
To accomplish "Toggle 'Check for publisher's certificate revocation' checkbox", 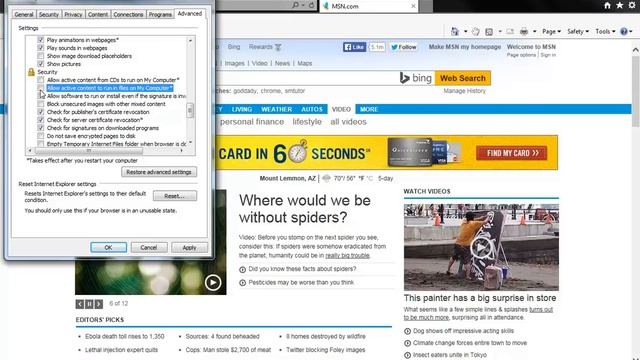I will (40, 112).
